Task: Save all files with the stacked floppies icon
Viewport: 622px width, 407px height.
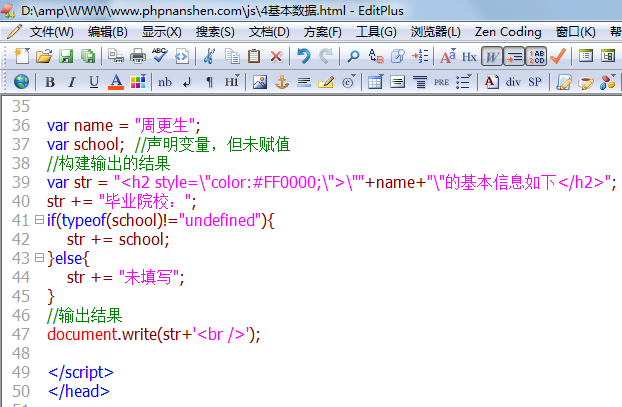Action: coord(88,56)
